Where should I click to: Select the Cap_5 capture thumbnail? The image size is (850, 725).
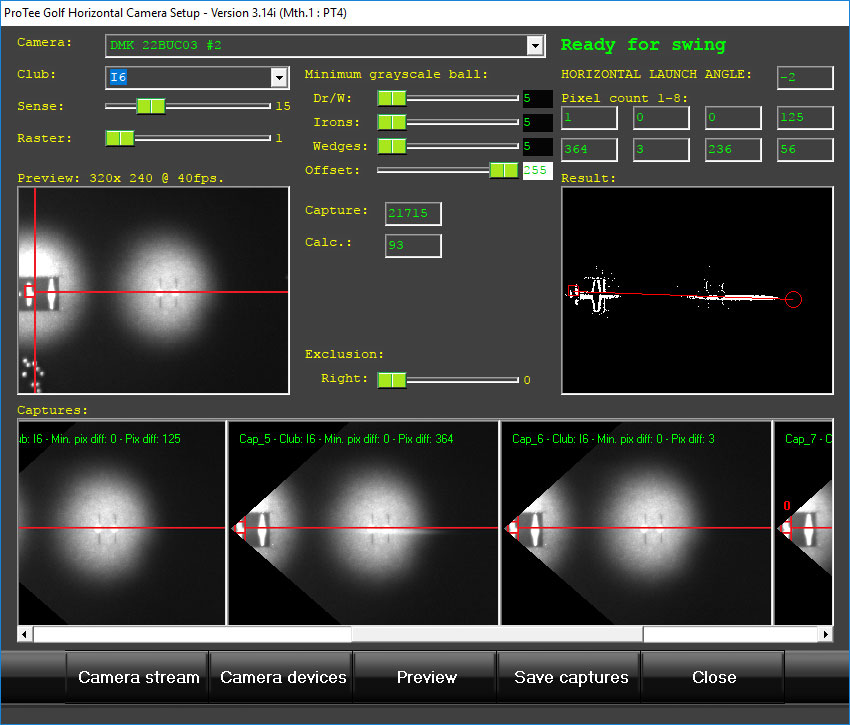tap(363, 523)
